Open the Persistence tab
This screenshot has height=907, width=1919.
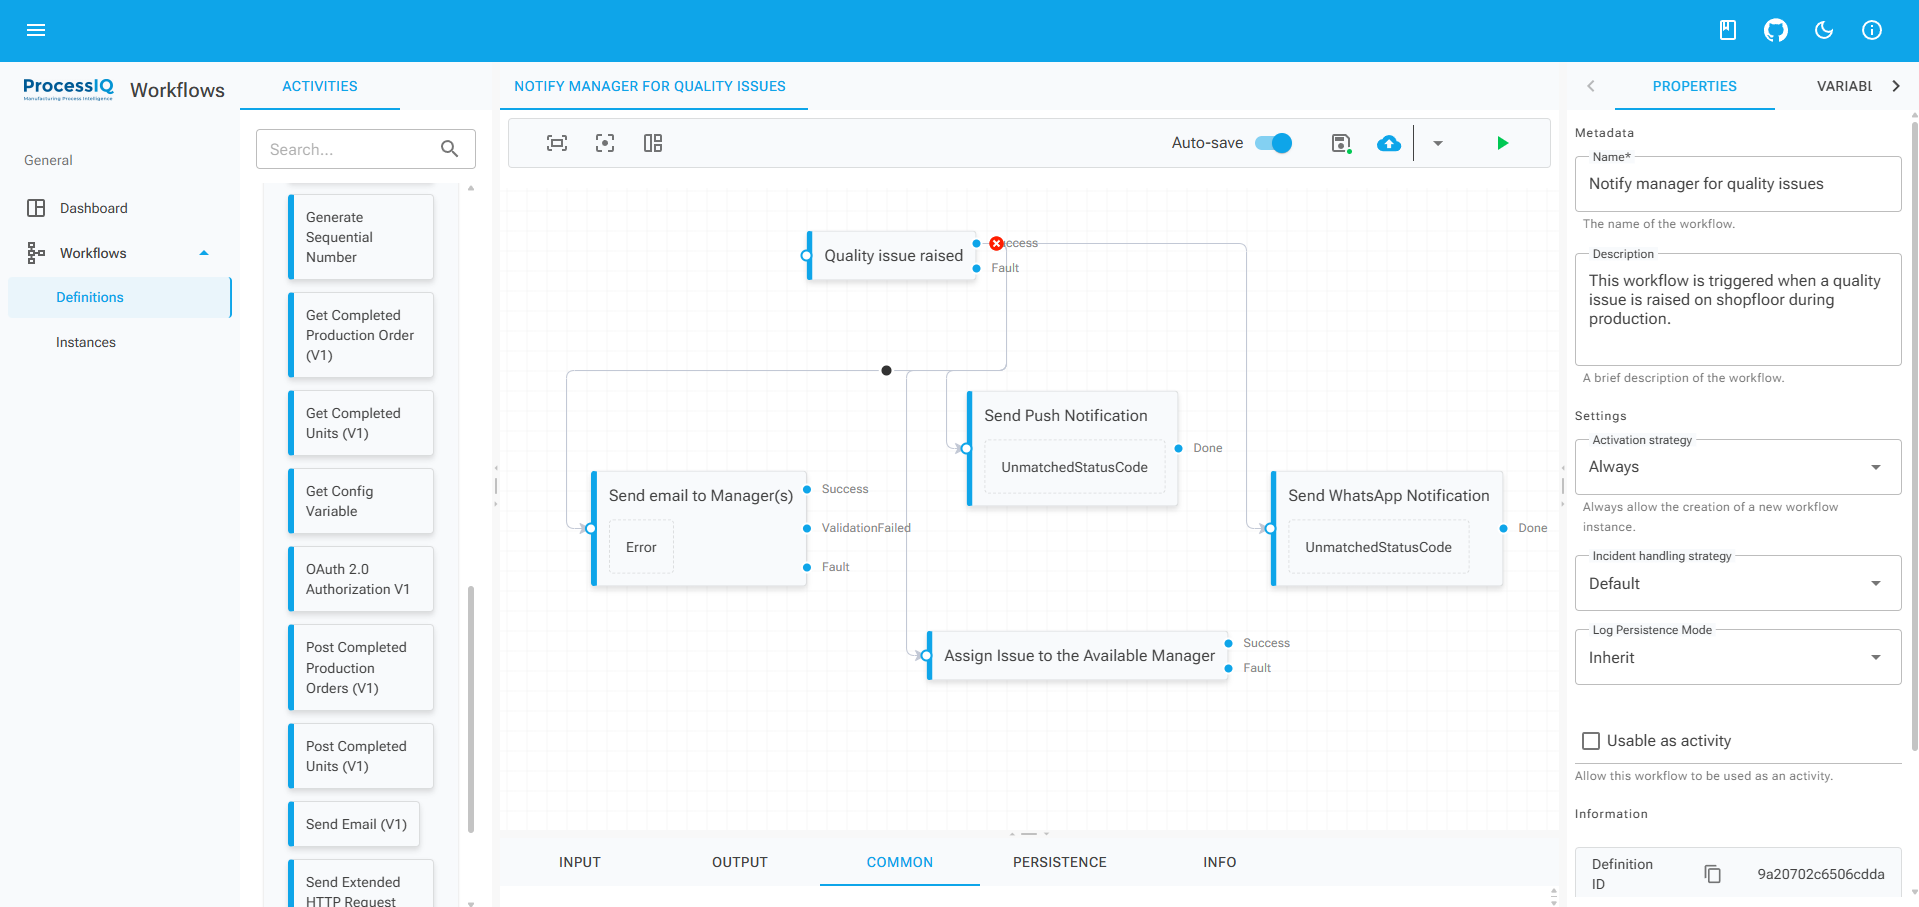[1060, 862]
